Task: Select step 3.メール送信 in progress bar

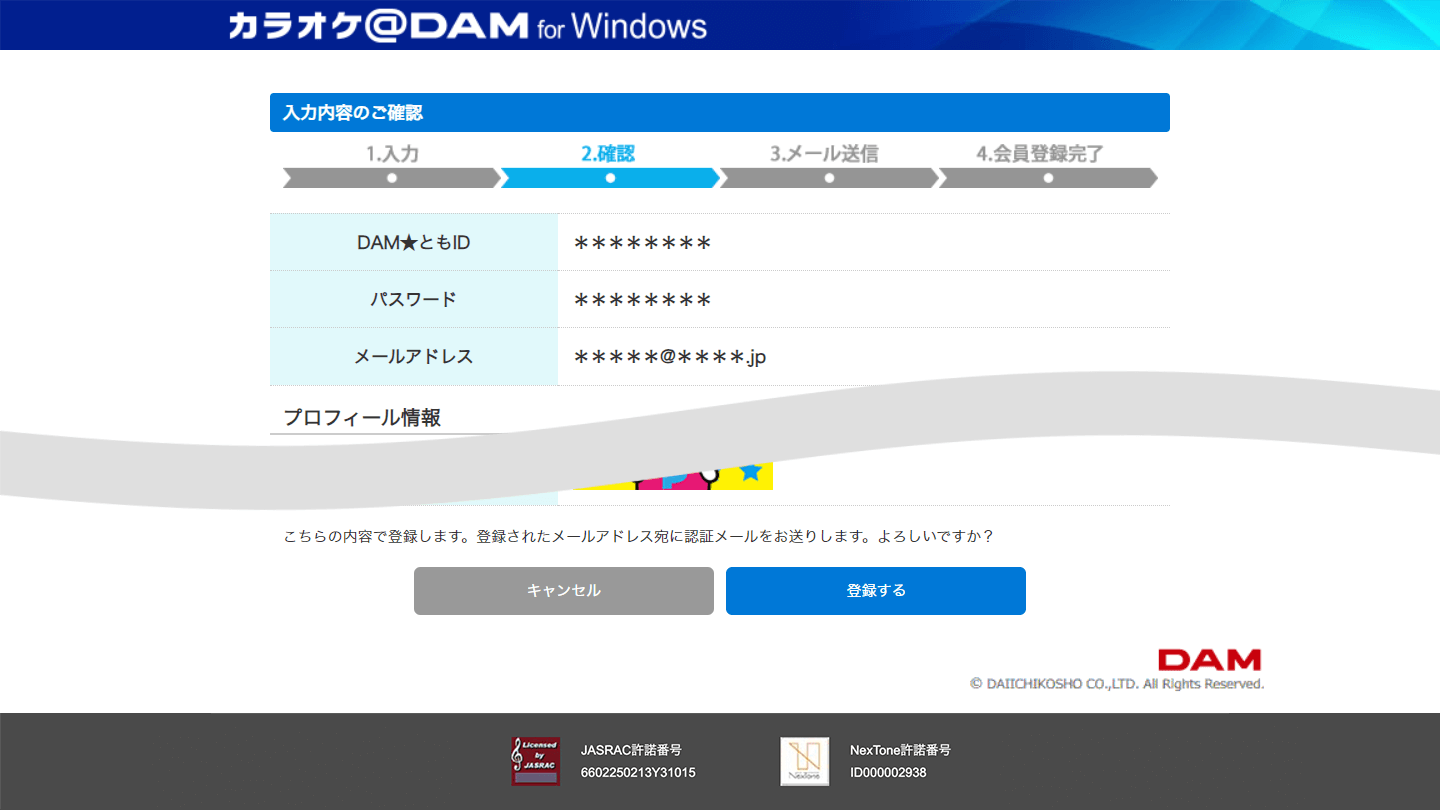Action: (x=829, y=167)
